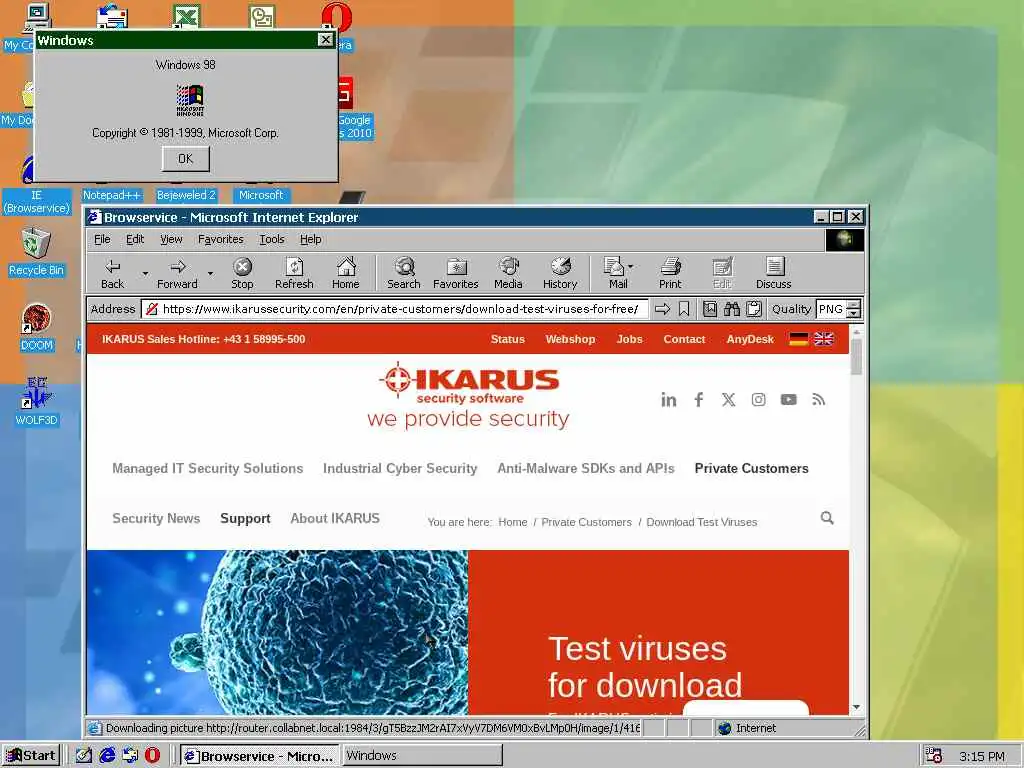Click the bookmark ribbon icon after the Go arrow
The image size is (1024, 768).
pos(684,309)
